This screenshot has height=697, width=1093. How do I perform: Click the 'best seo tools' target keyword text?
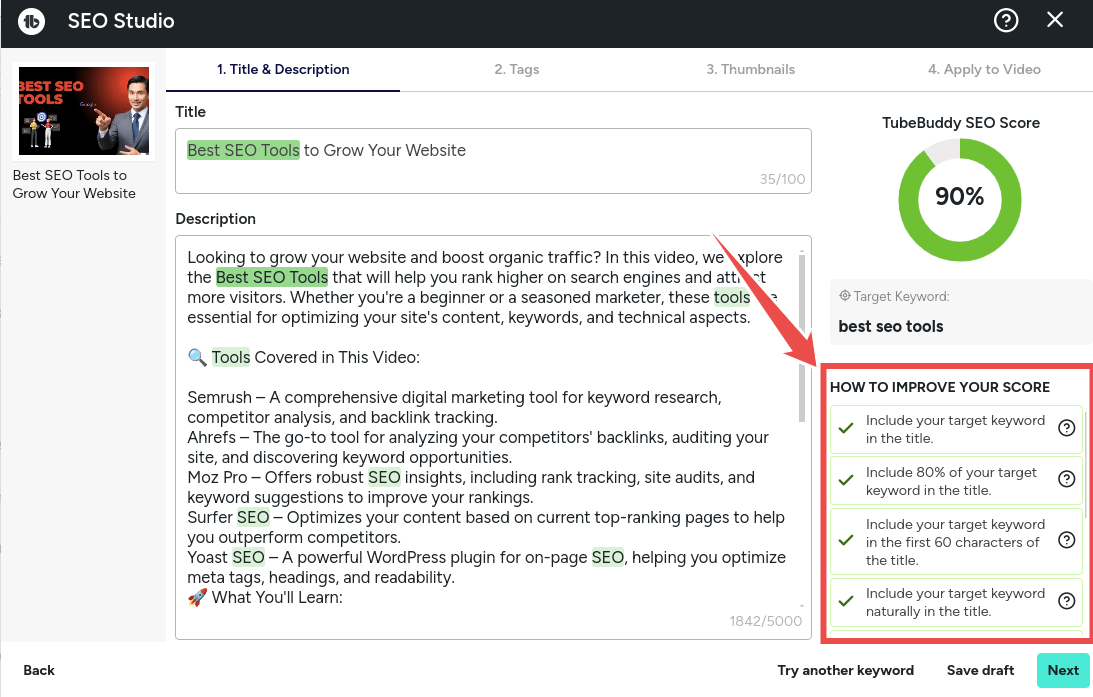point(890,326)
